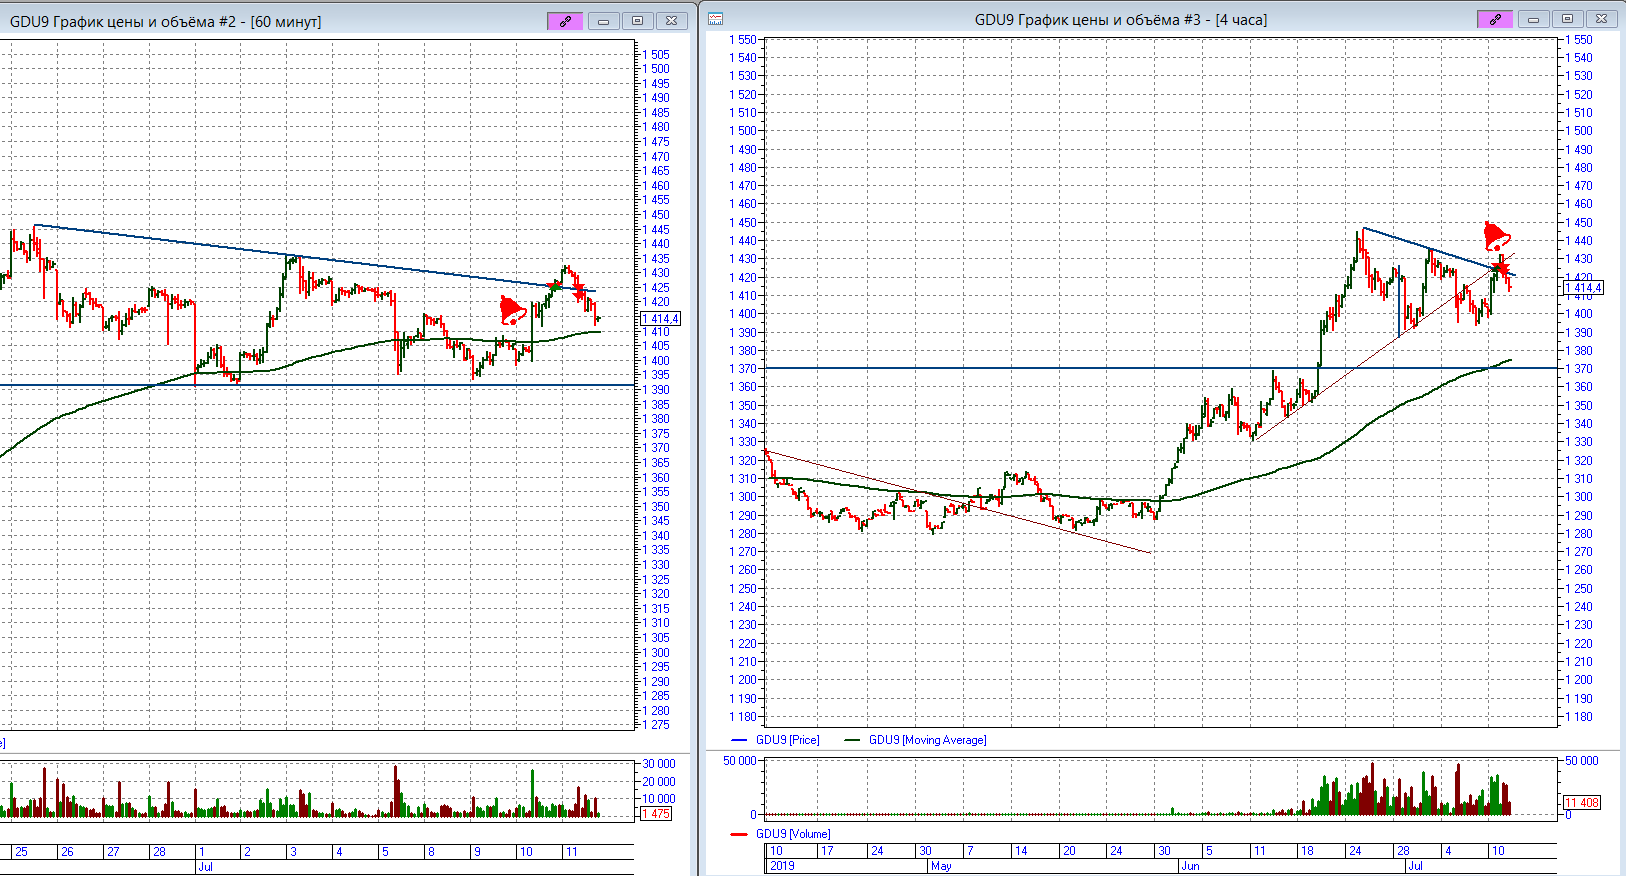Viewport: 1626px width, 876px height.
Task: Click the 1 414,4 price label on 4-hour chart
Action: [1583, 288]
